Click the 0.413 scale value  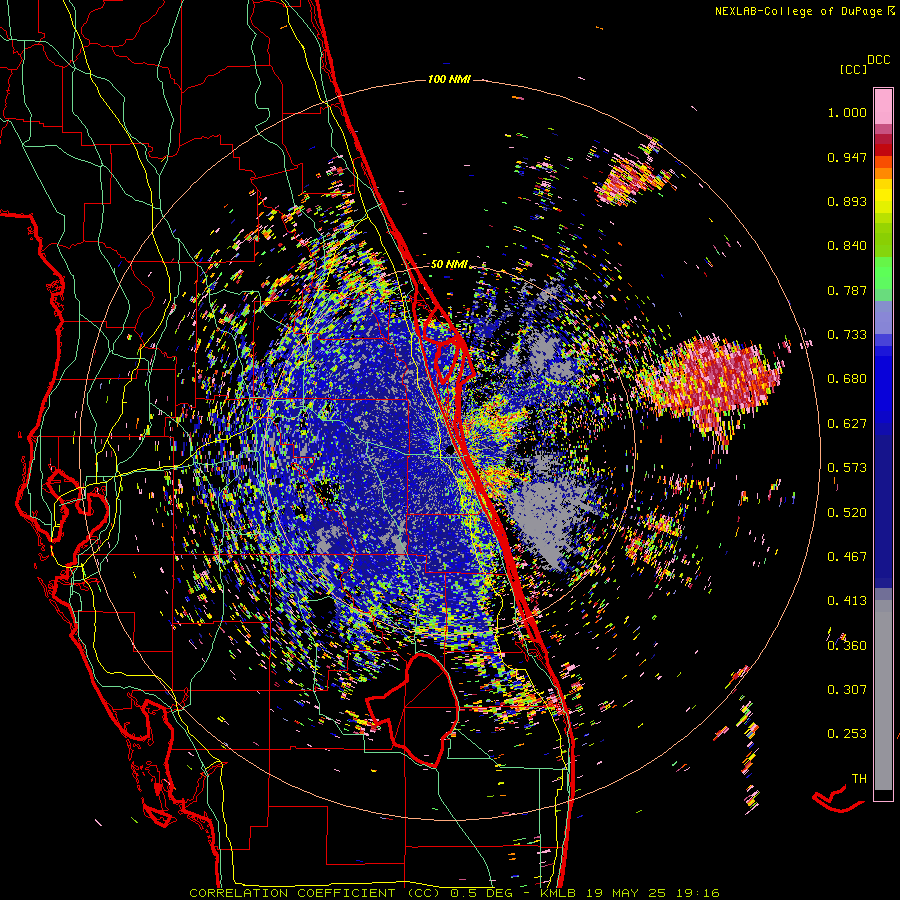point(847,601)
